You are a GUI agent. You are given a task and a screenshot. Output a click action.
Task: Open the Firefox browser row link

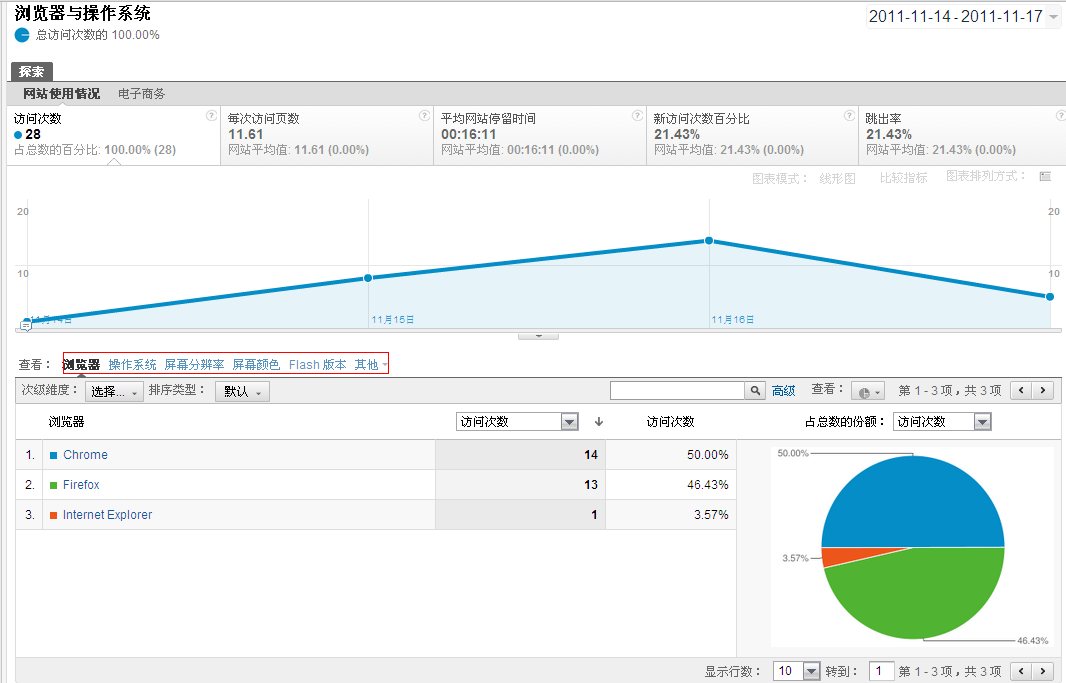tap(81, 485)
